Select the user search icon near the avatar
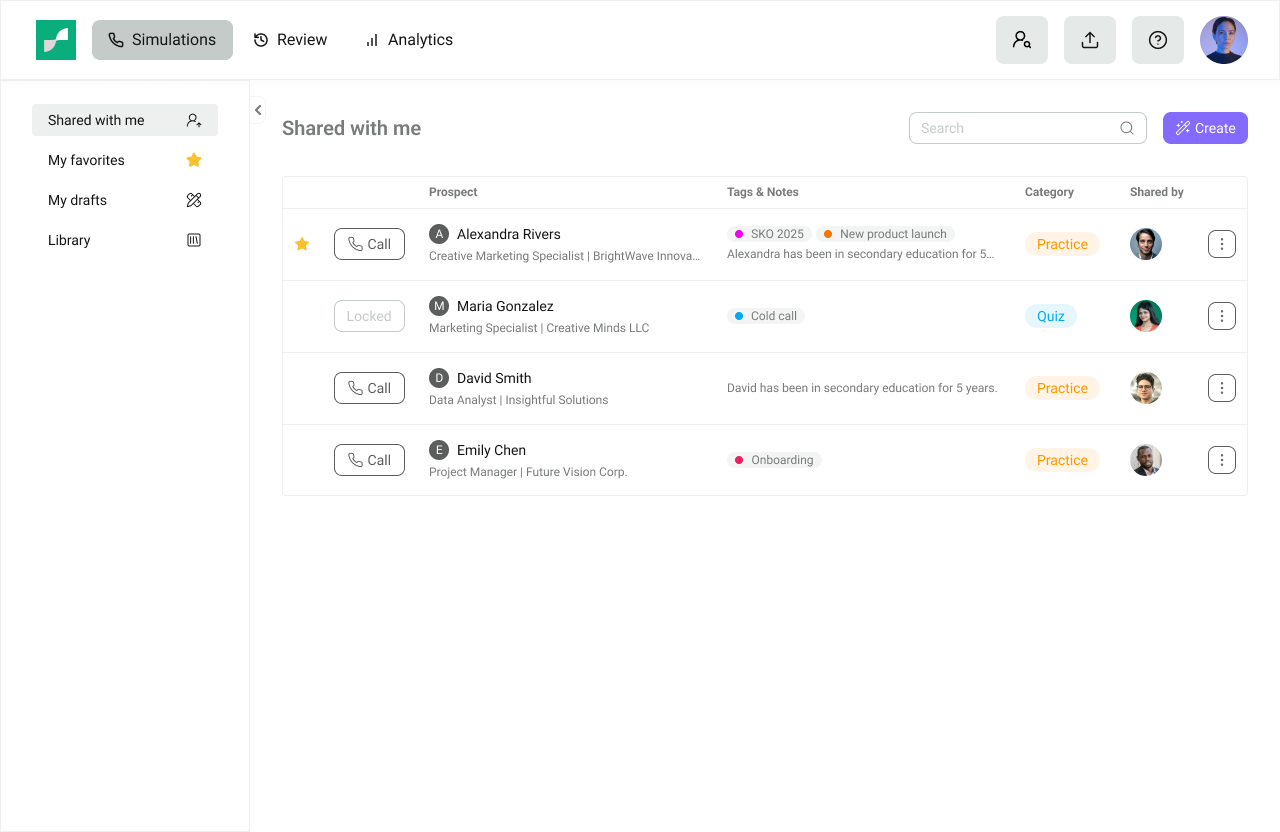The image size is (1280, 832). click(x=1021, y=40)
